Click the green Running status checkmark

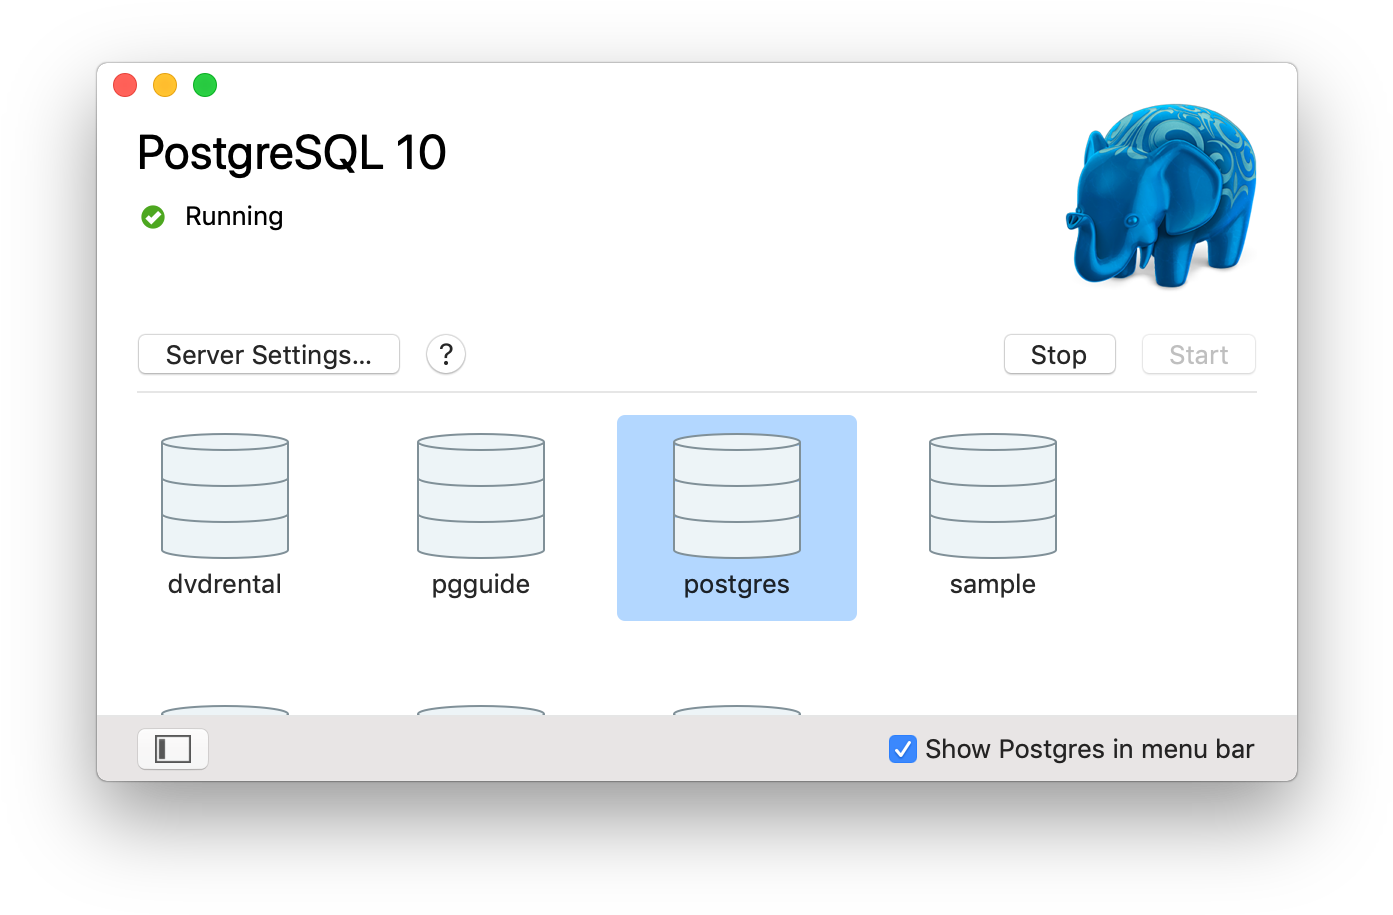pyautogui.click(x=153, y=216)
